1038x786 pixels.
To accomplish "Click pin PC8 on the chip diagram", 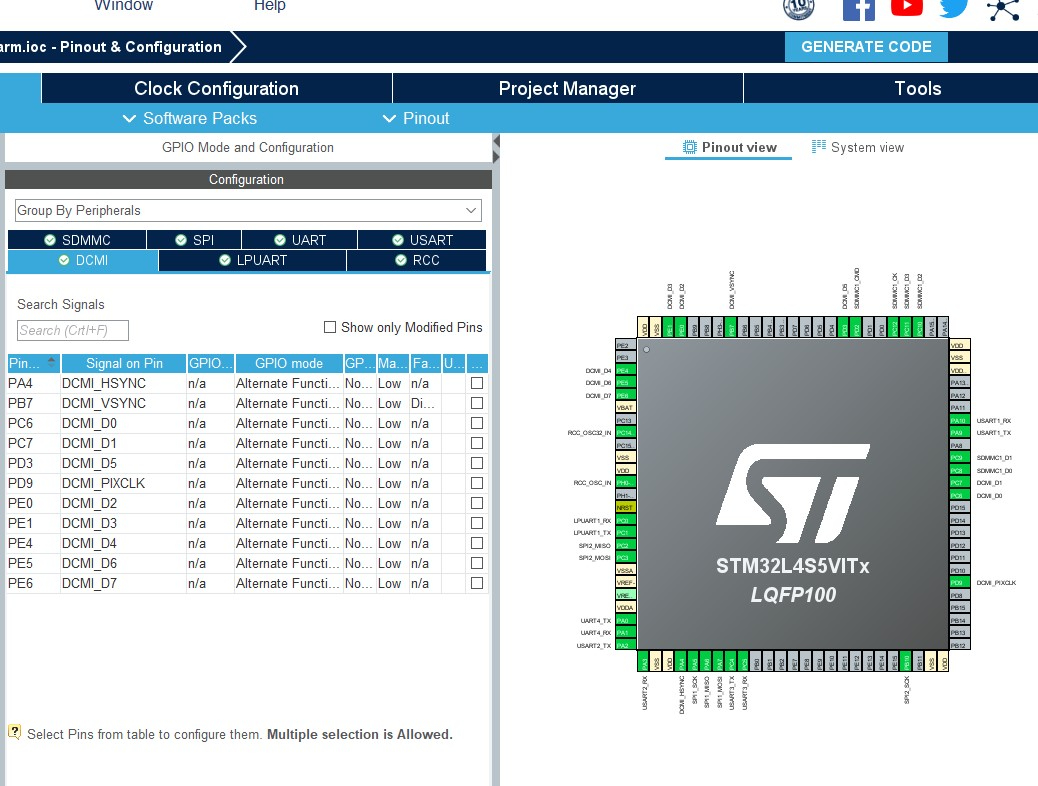I will coord(959,470).
